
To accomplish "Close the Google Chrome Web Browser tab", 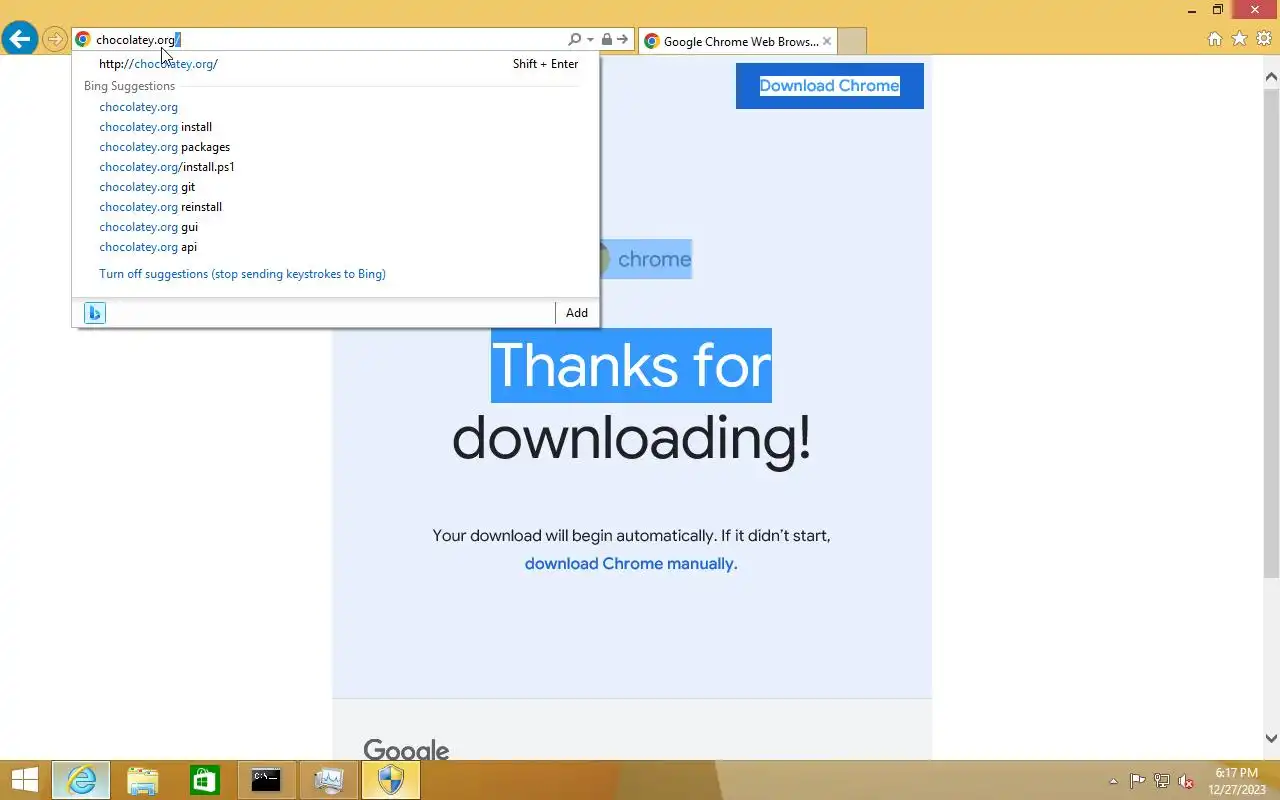I will coord(827,42).
